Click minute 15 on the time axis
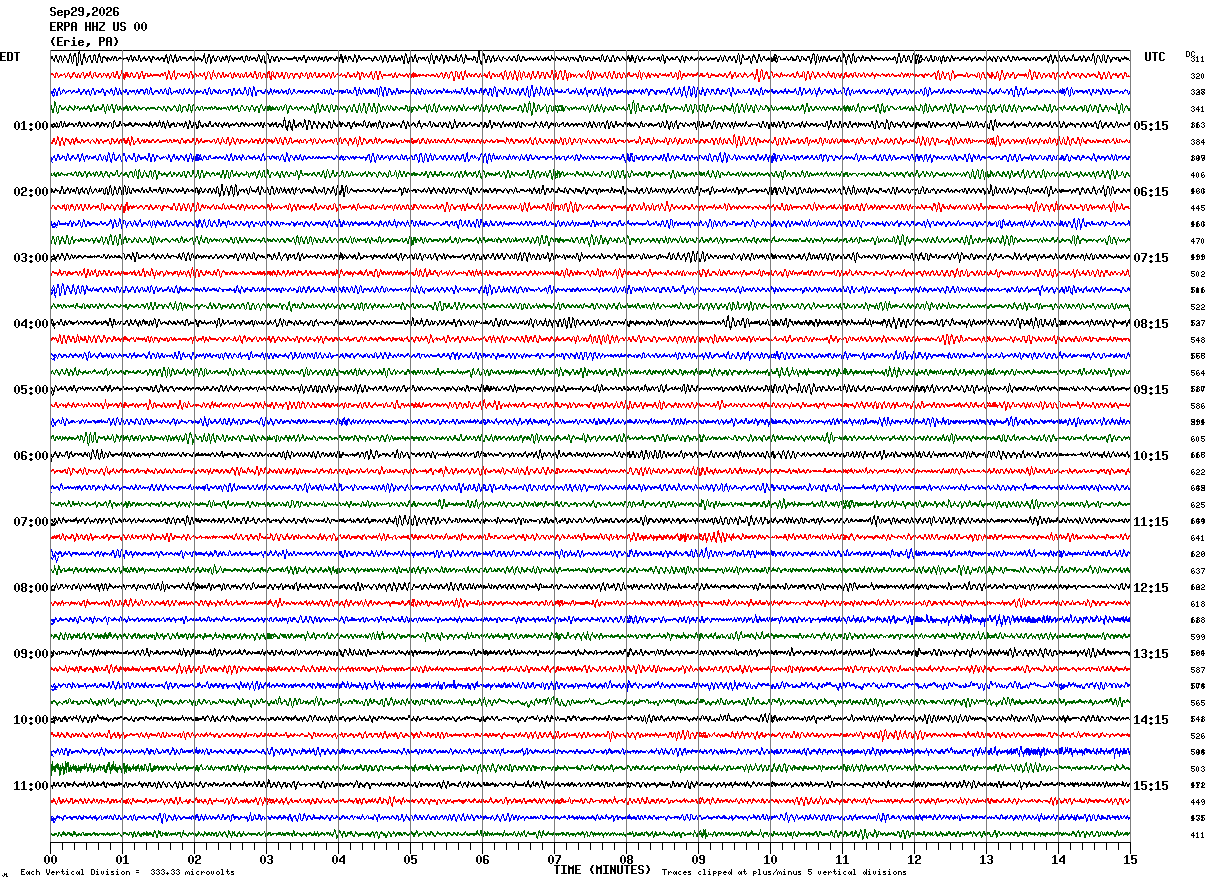Screen dimensions: 1210x886 coord(1130,859)
